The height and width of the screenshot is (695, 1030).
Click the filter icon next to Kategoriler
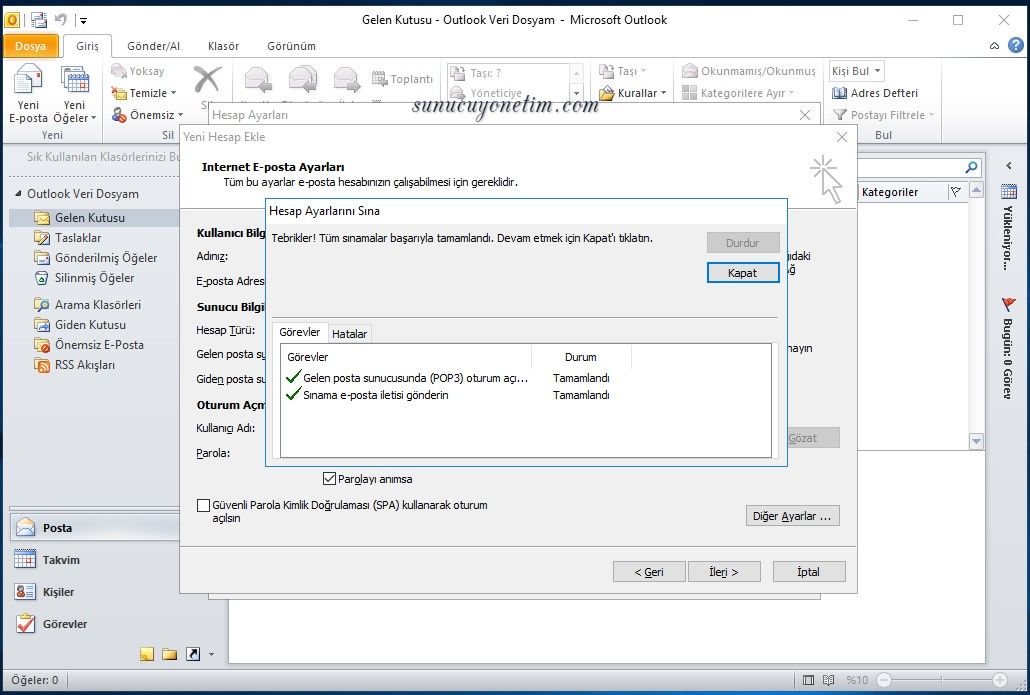coord(956,192)
